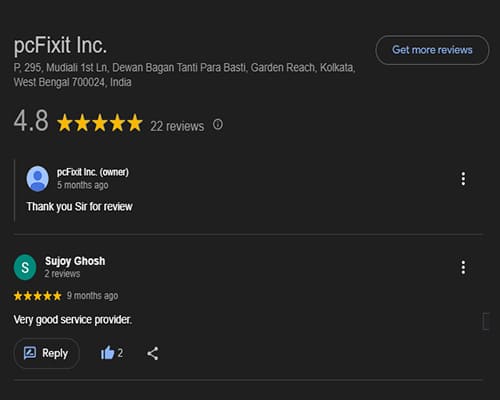Click '5 months ago' timestamp

(x=83, y=185)
